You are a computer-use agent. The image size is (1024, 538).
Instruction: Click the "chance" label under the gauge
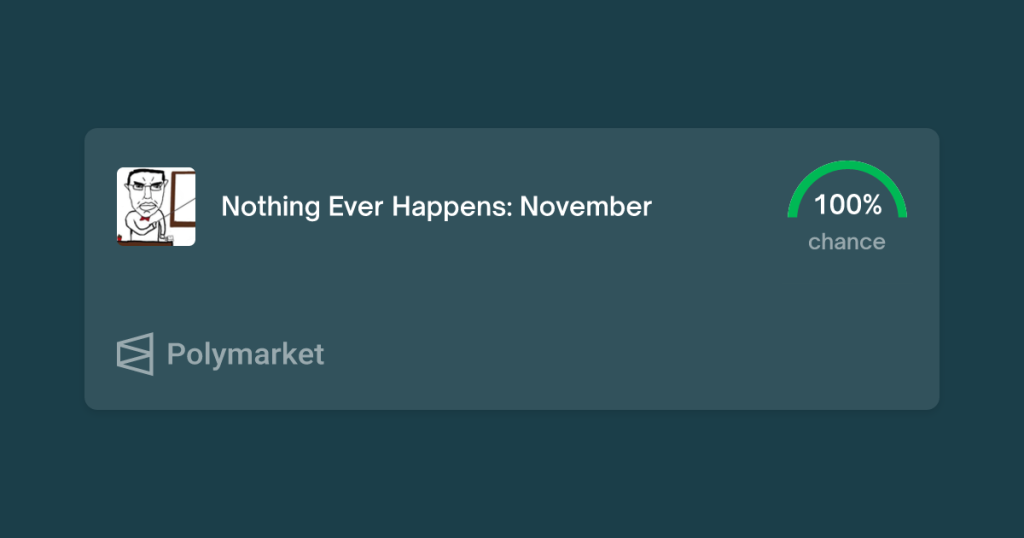(847, 242)
